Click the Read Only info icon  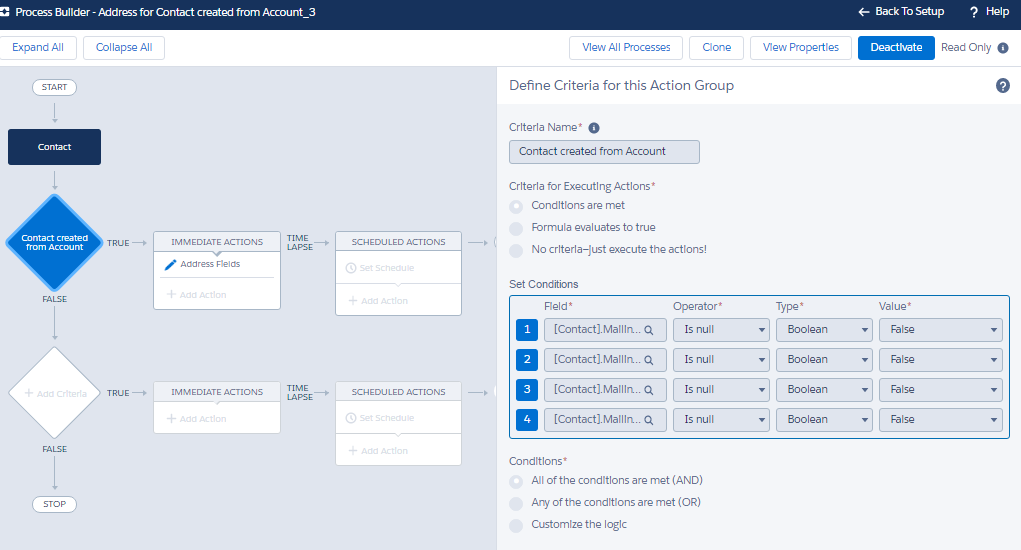click(x=1003, y=48)
